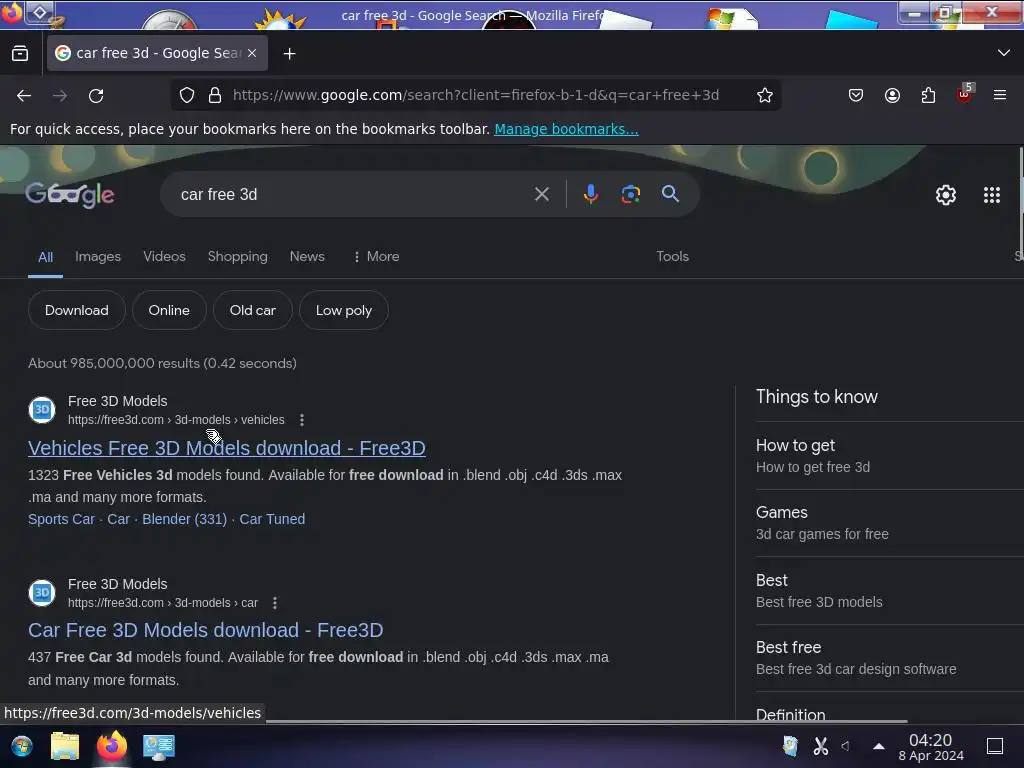Open Extensions puzzle icon
1024x768 pixels.
[x=928, y=95]
